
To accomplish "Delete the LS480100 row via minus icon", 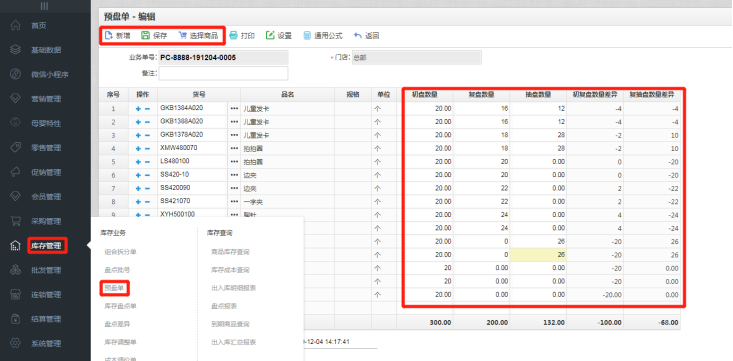I will (147, 162).
